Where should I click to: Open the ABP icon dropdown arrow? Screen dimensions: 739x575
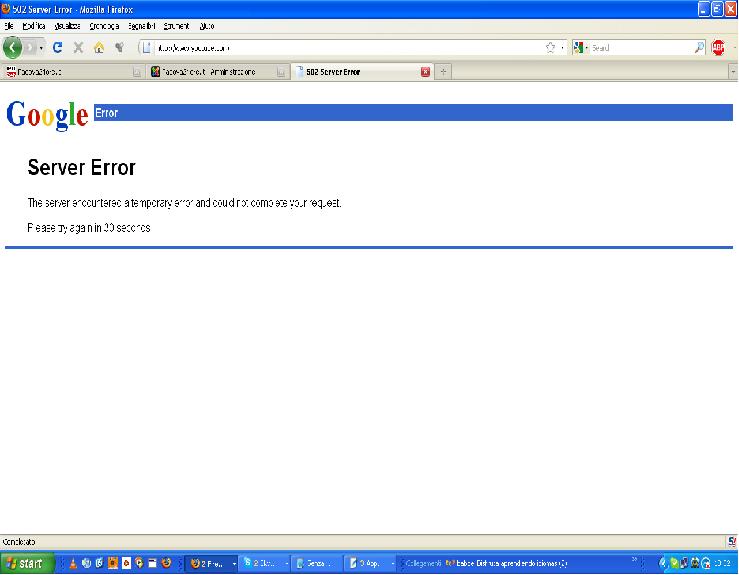point(734,48)
